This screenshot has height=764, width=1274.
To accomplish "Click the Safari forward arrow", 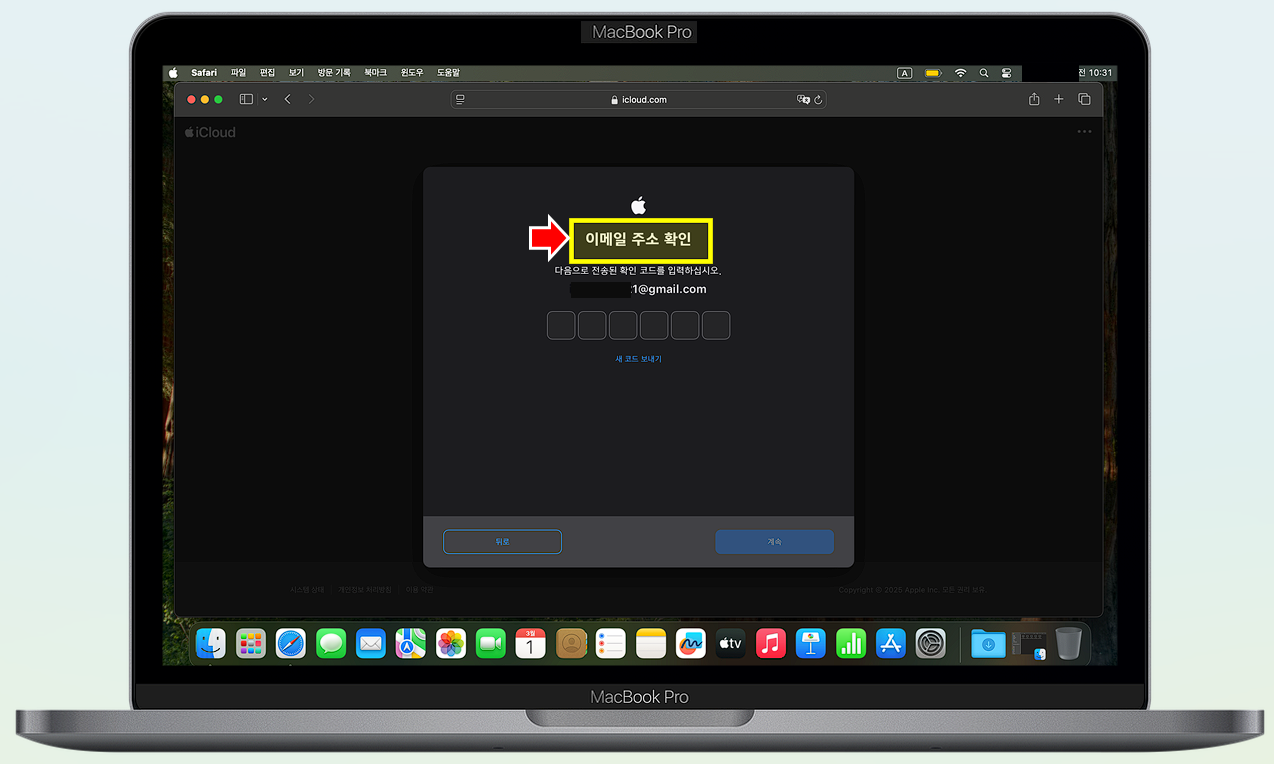I will 311,99.
